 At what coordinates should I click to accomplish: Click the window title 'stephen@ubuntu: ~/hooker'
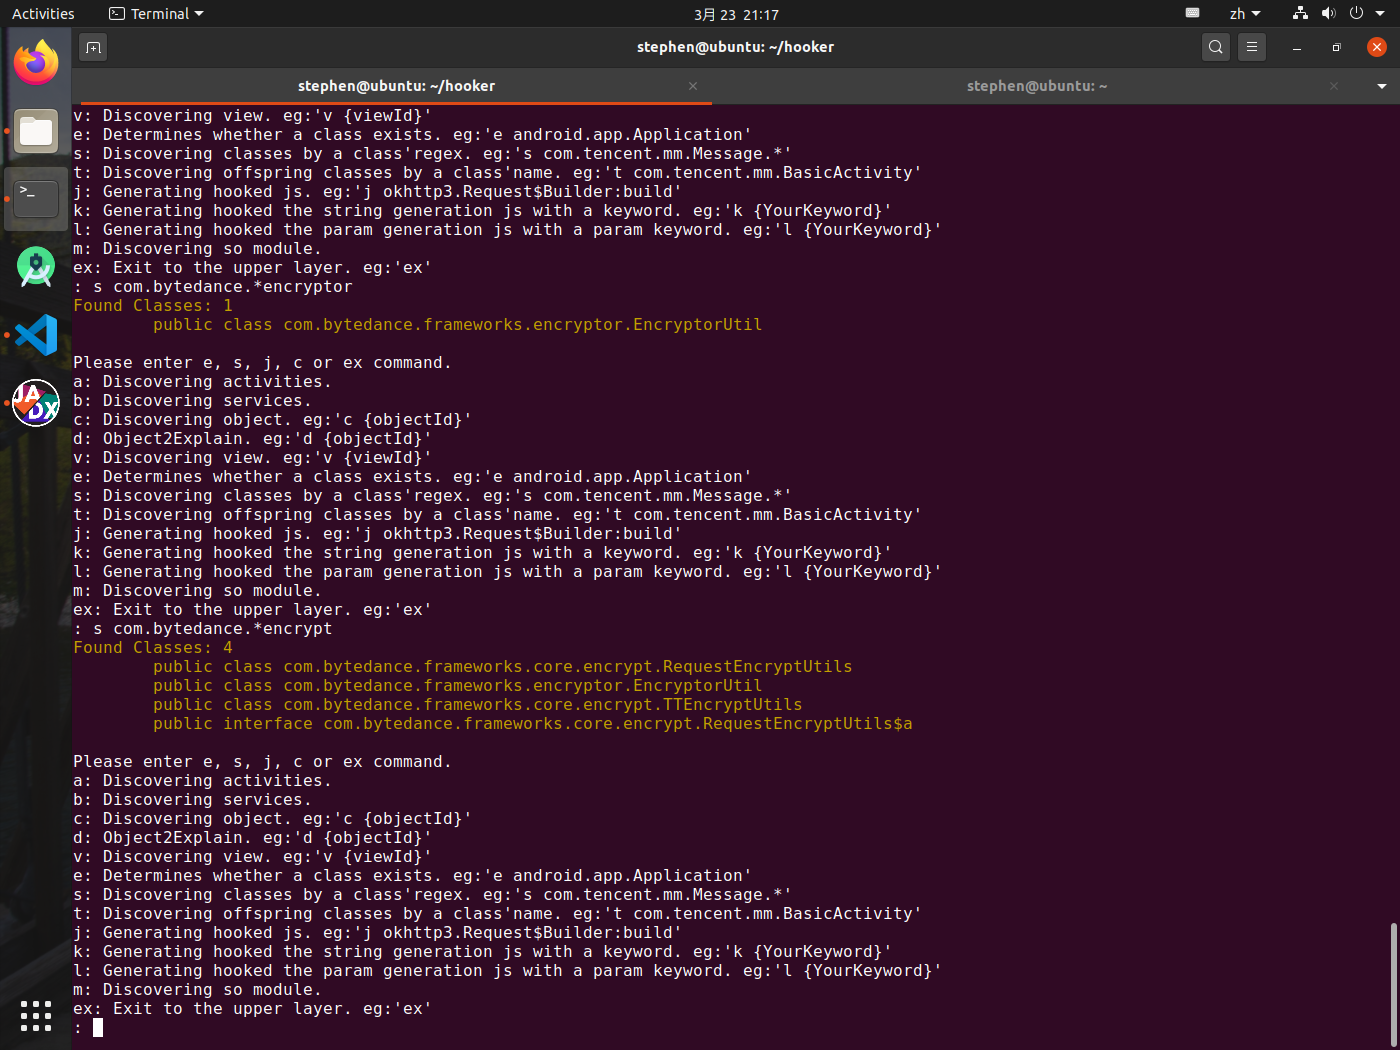(735, 47)
